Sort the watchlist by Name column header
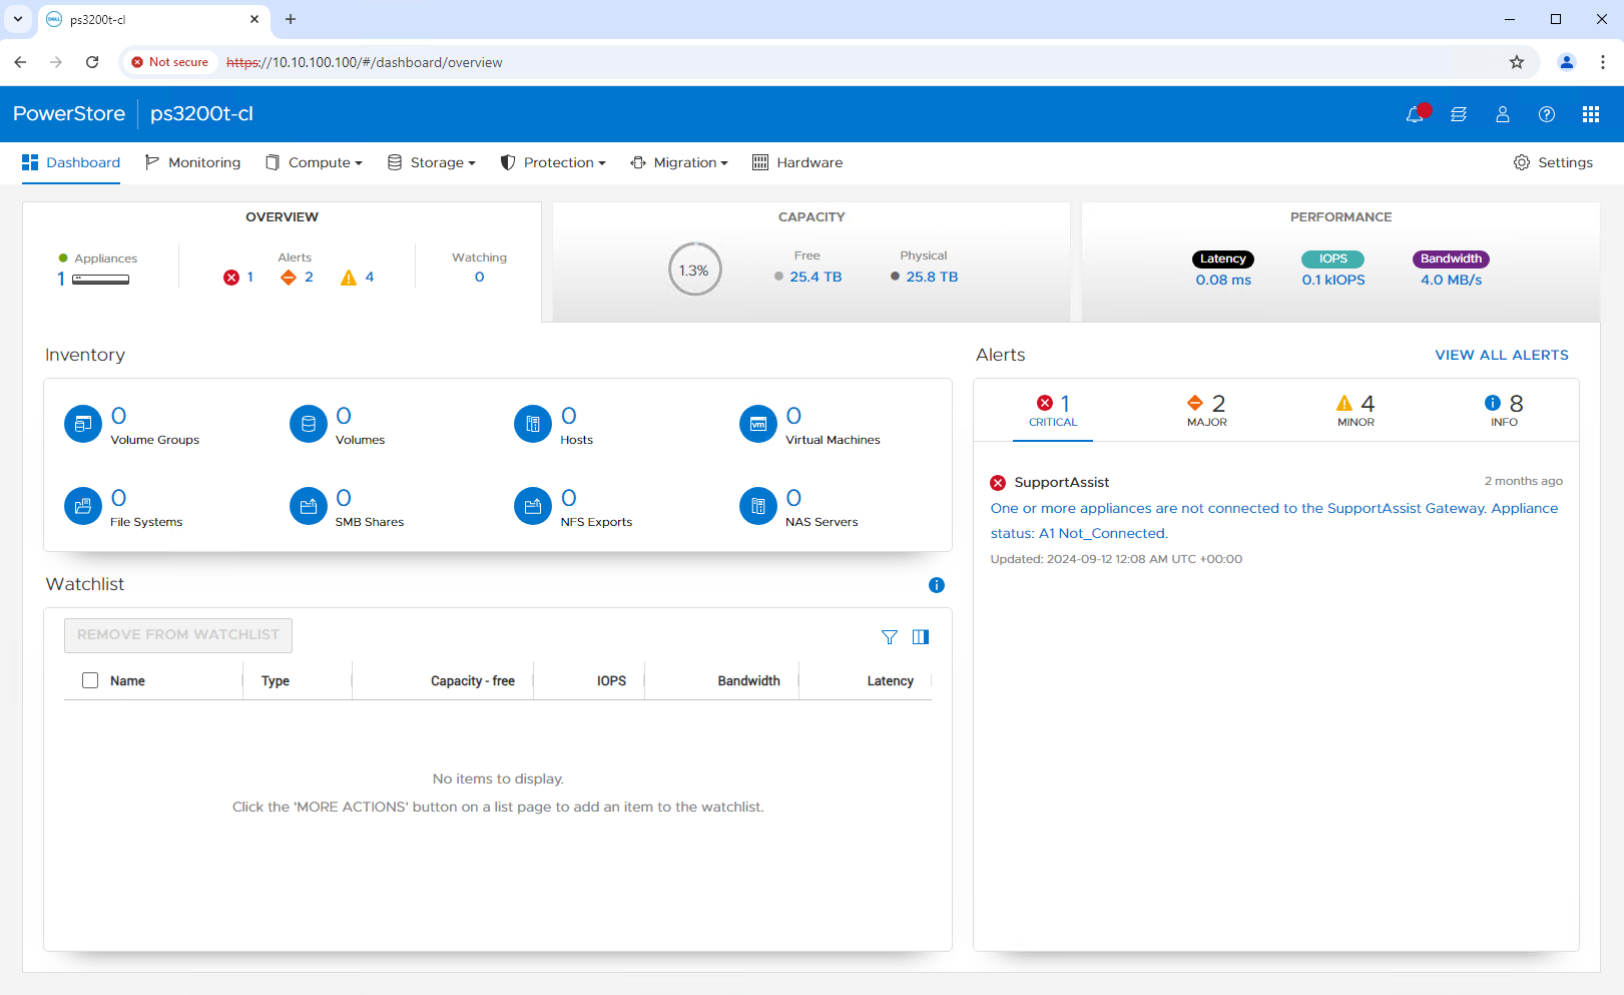Image resolution: width=1624 pixels, height=995 pixels. pyautogui.click(x=127, y=681)
